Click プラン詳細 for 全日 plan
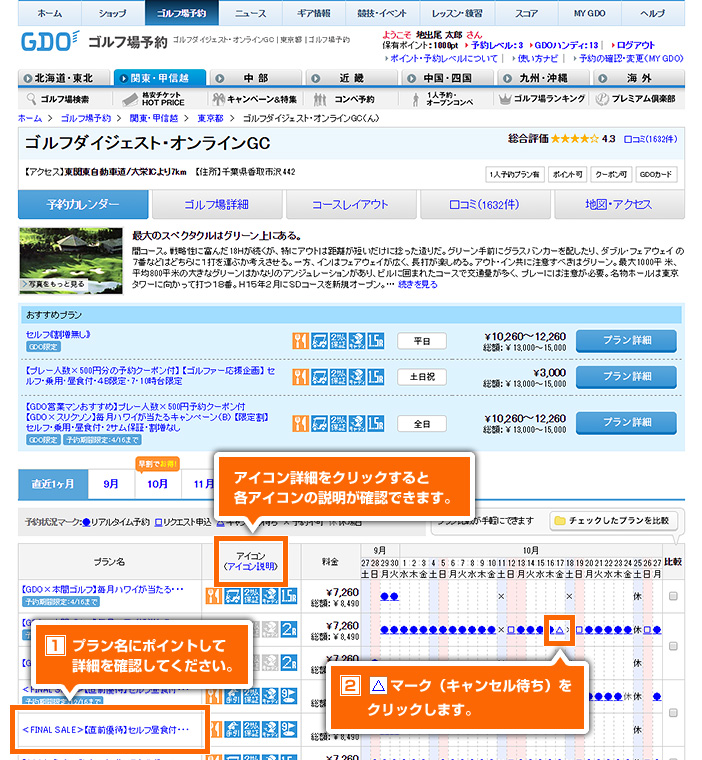This screenshot has width=702, height=760. (626, 423)
